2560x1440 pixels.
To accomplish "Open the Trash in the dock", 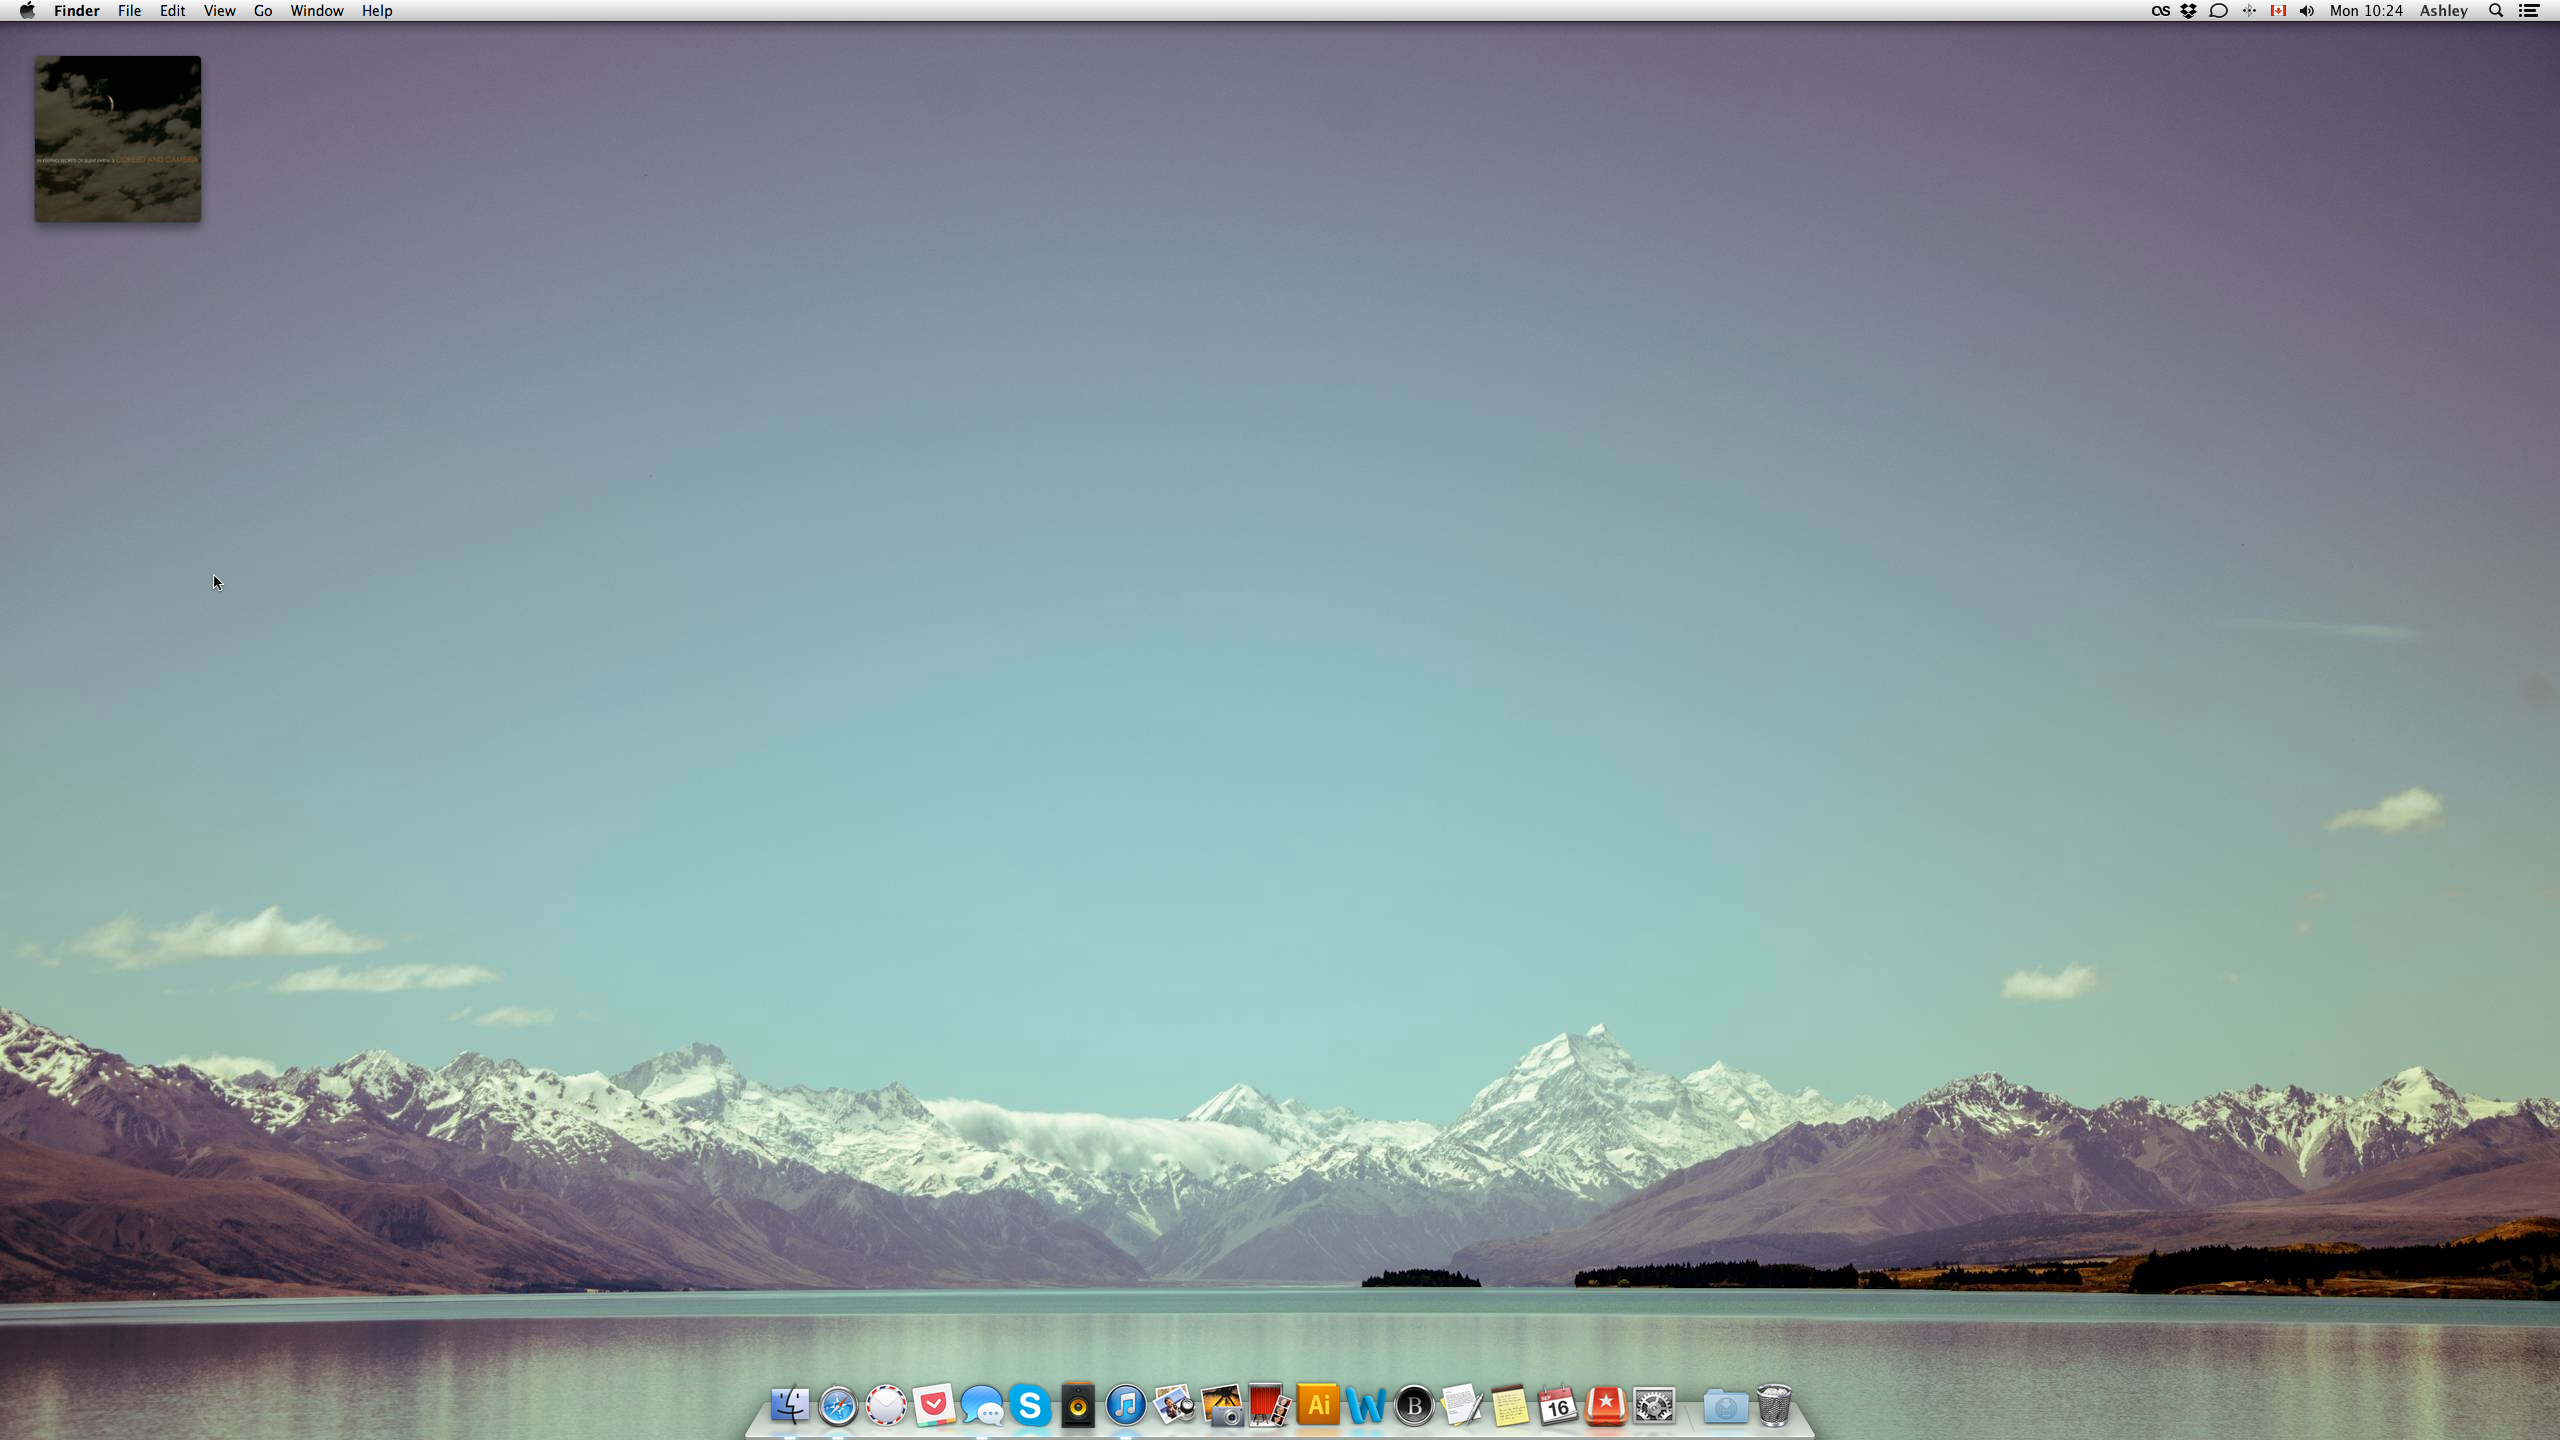I will point(1774,1406).
